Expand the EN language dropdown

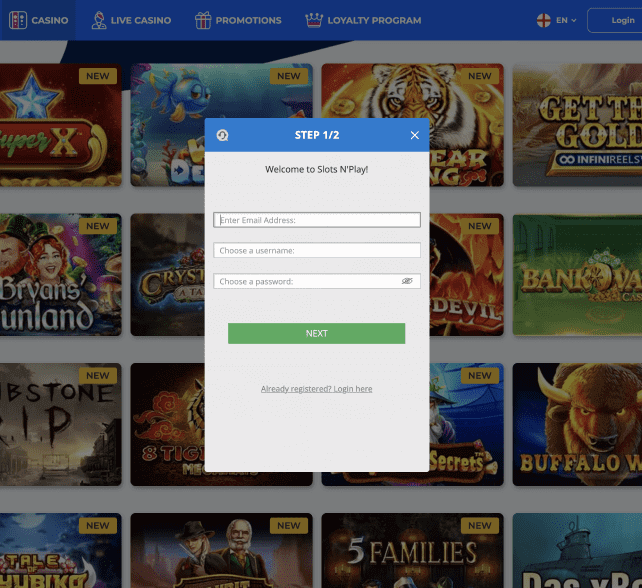[x=566, y=20]
